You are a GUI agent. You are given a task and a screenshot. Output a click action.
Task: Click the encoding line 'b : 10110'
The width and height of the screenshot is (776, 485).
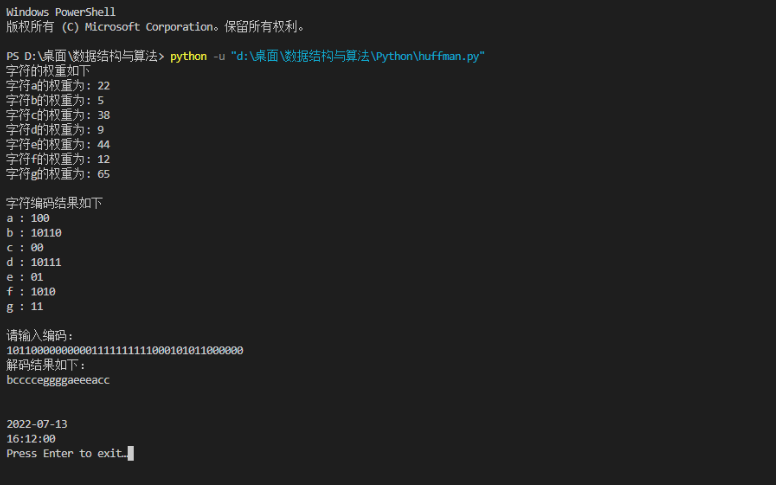tap(34, 233)
